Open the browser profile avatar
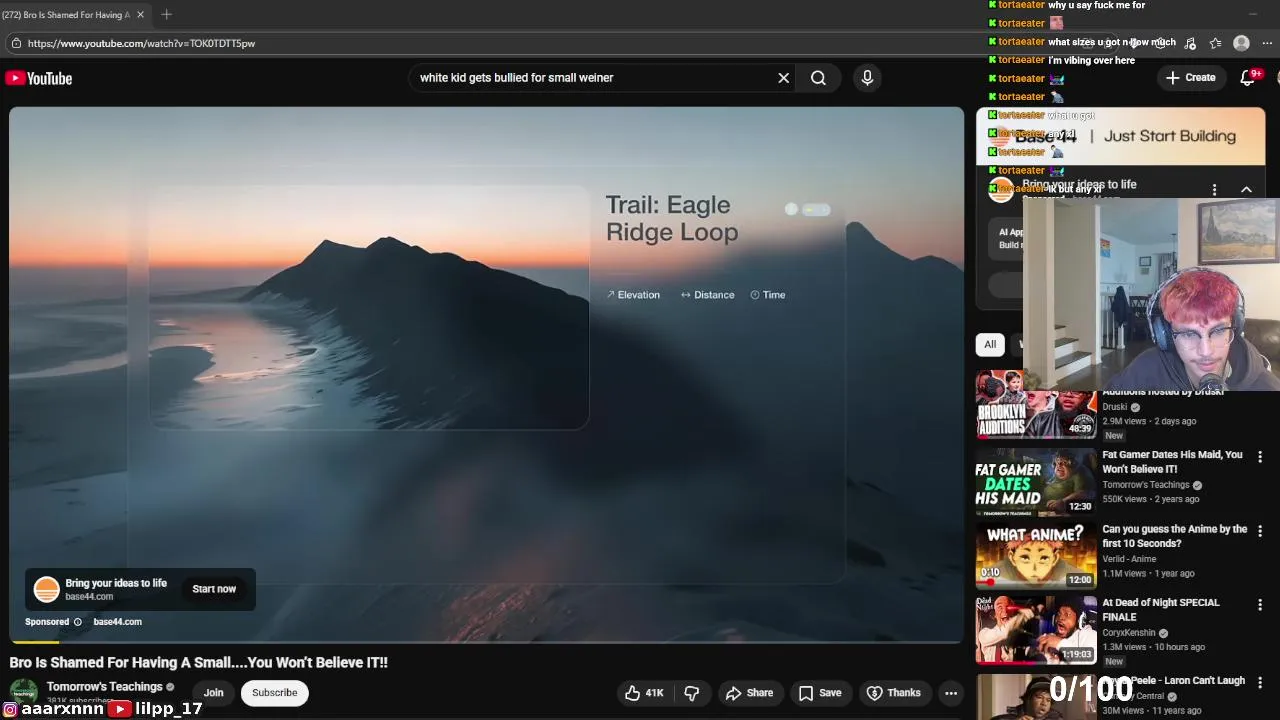The width and height of the screenshot is (1280, 720). 1241,43
